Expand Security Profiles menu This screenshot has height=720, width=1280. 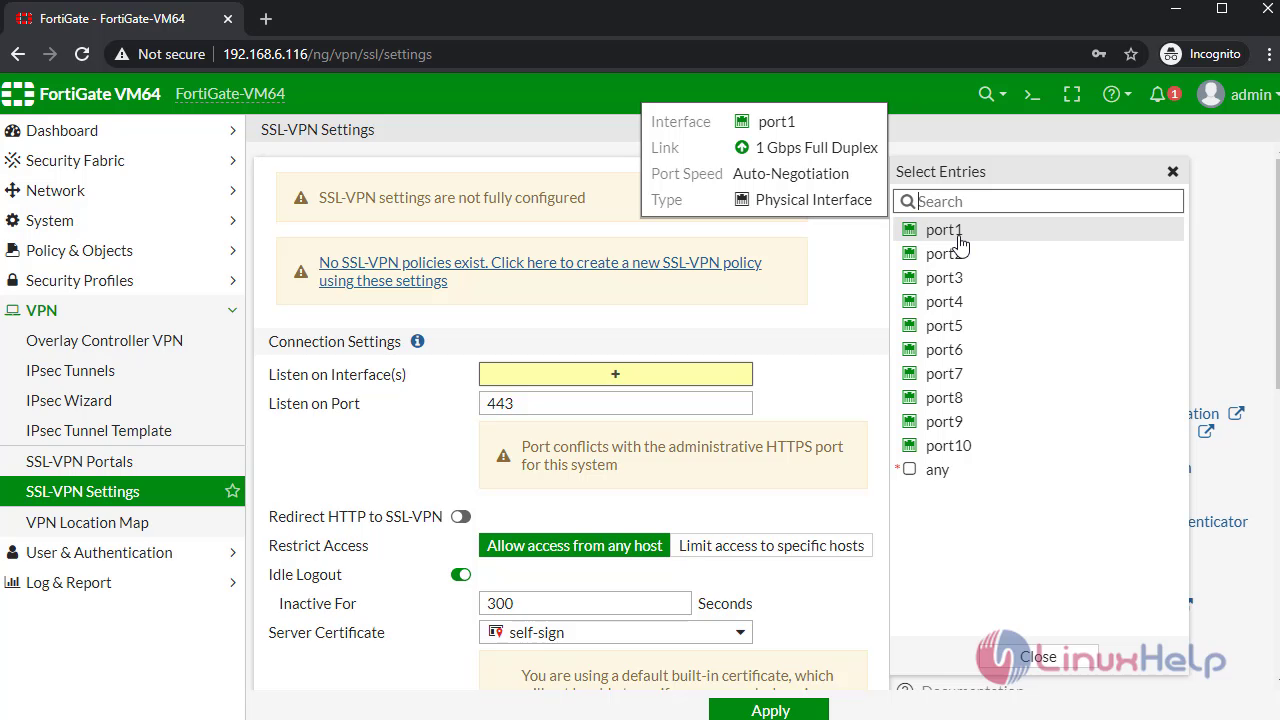[122, 281]
